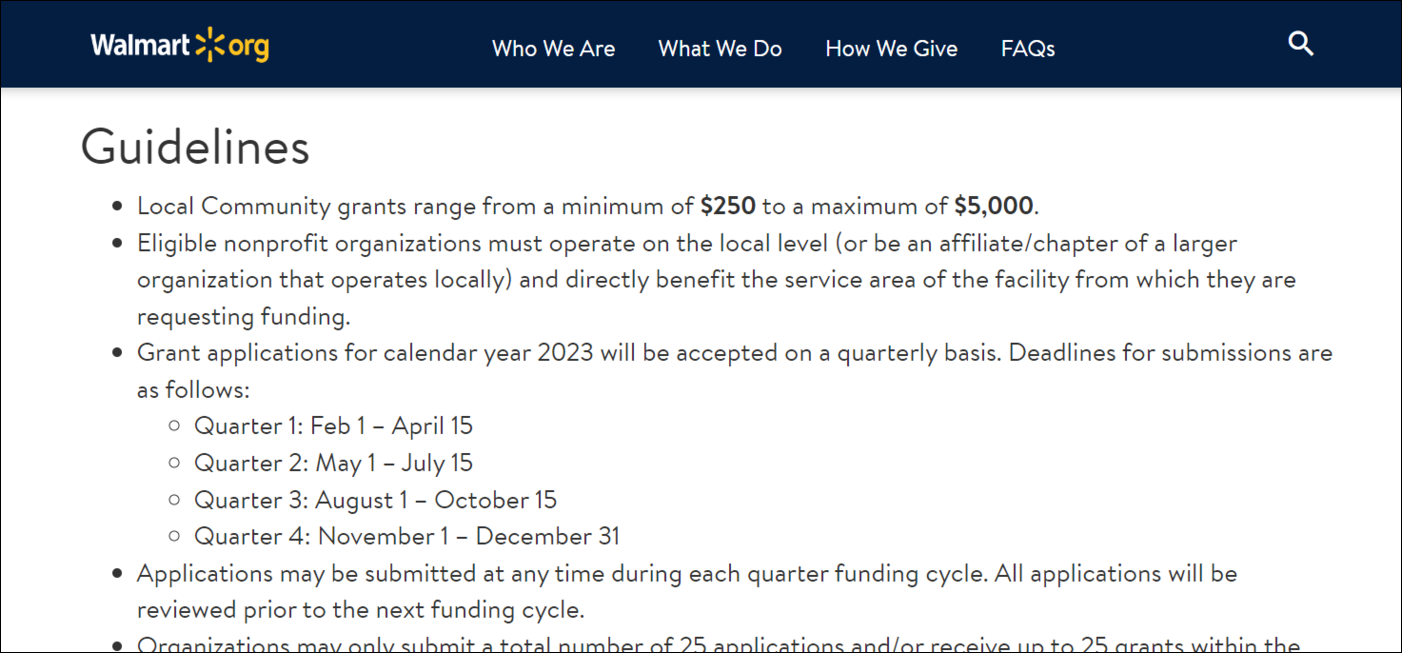Open the How We Give menu
The height and width of the screenshot is (653, 1402).
point(891,48)
